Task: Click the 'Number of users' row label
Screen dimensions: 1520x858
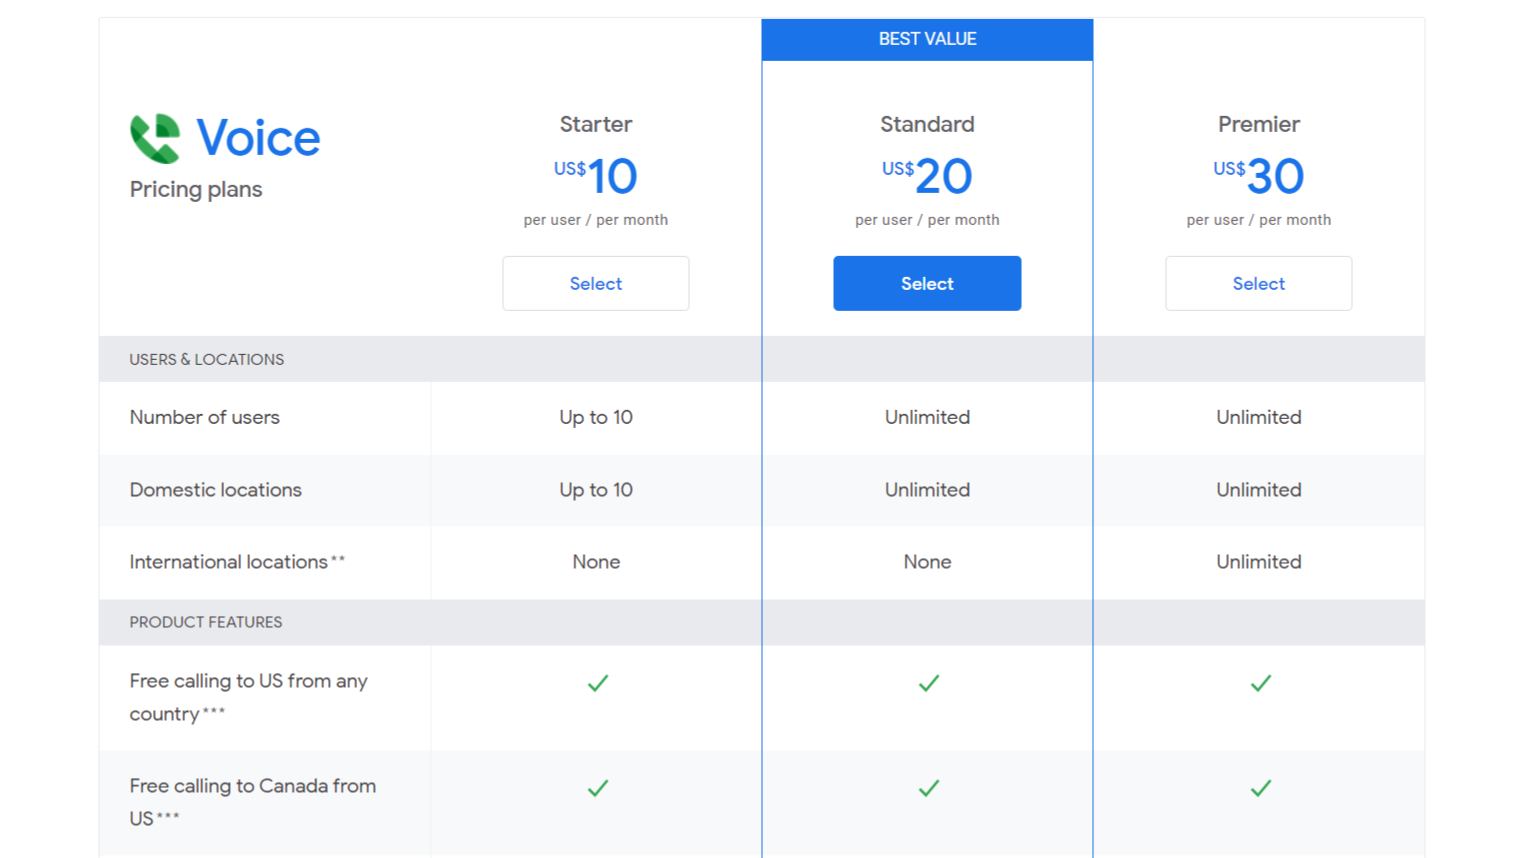Action: tap(205, 417)
